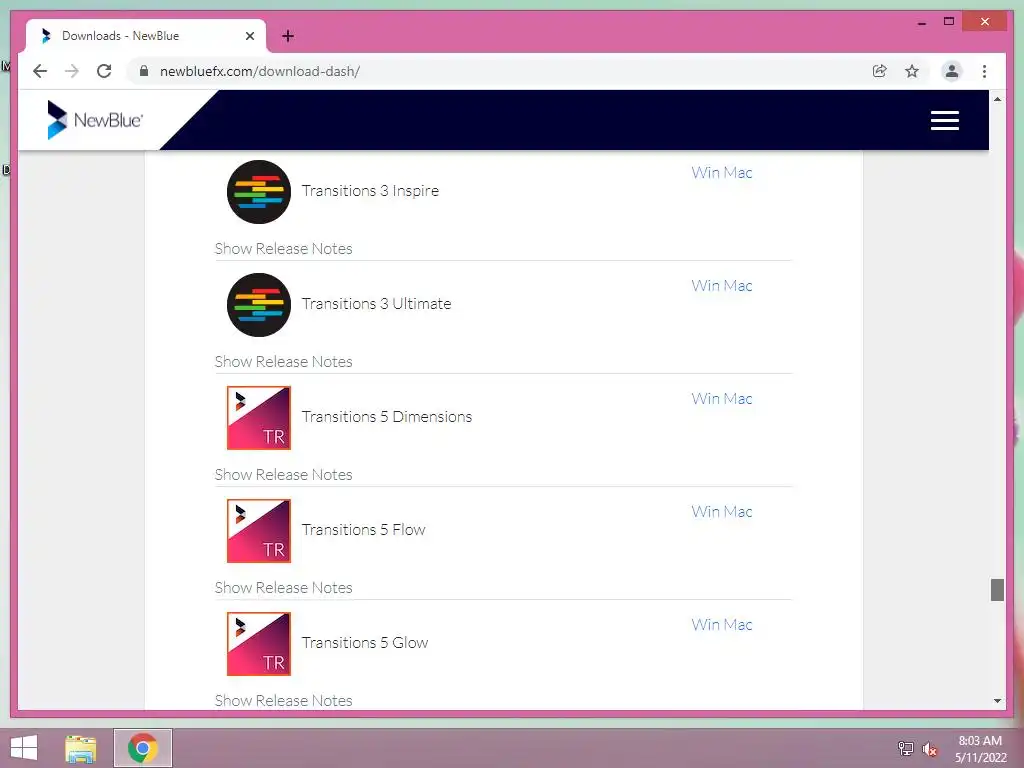Select the Downloads - NewBlue tab
The width and height of the screenshot is (1024, 768).
(x=146, y=36)
